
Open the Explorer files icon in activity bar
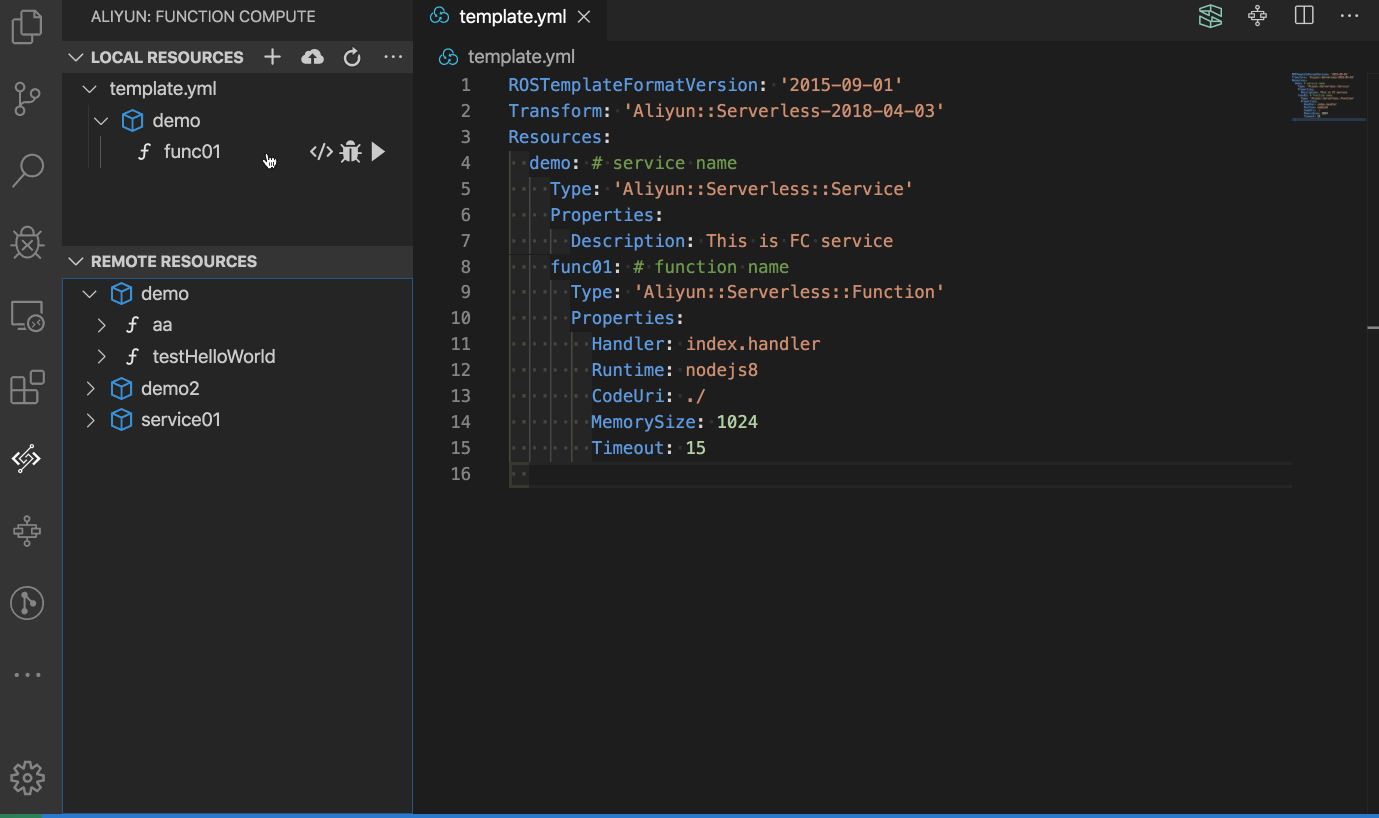coord(27,26)
